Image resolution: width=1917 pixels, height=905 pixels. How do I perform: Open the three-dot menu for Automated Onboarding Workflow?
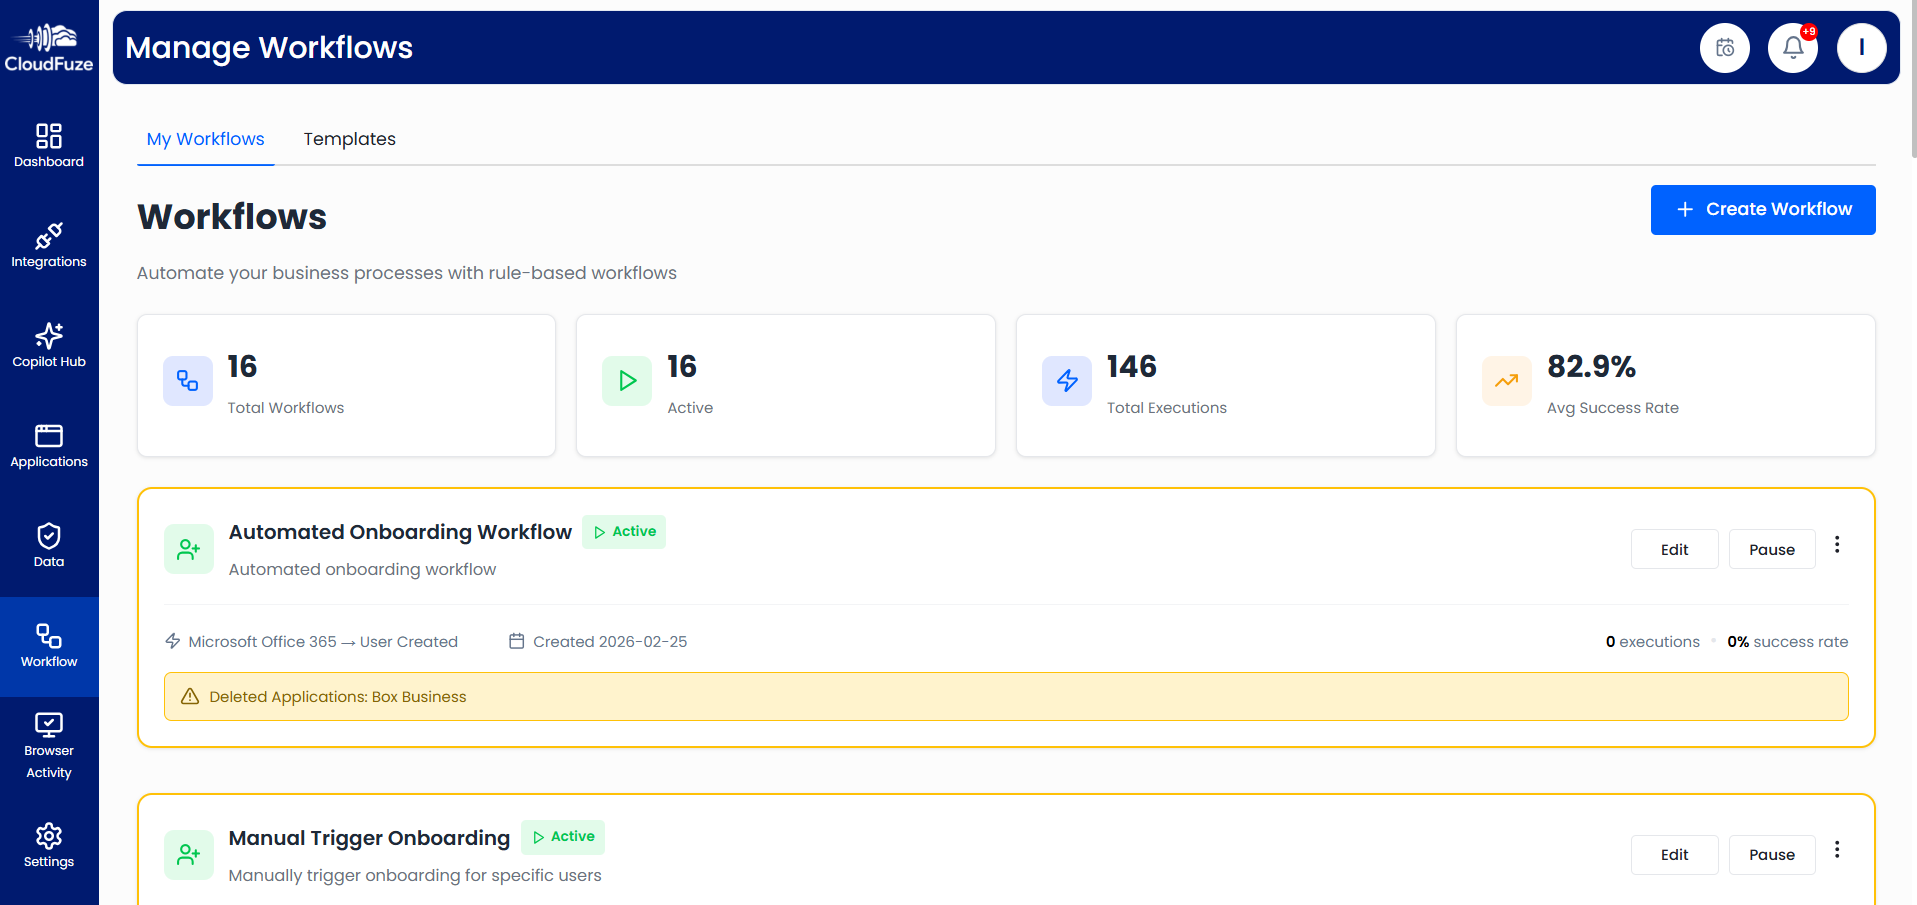click(x=1837, y=545)
